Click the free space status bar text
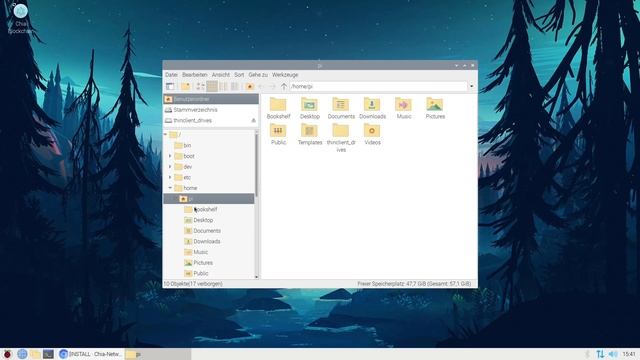 [414, 283]
